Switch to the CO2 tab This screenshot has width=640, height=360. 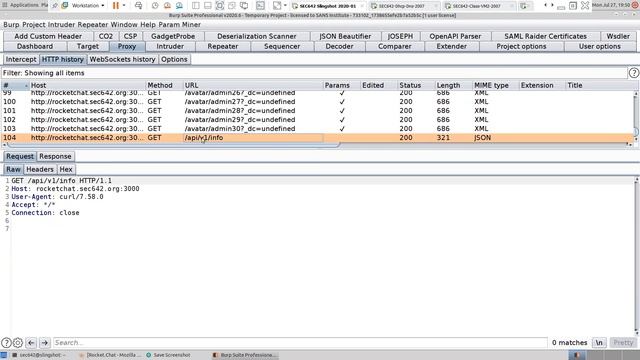[x=106, y=36]
